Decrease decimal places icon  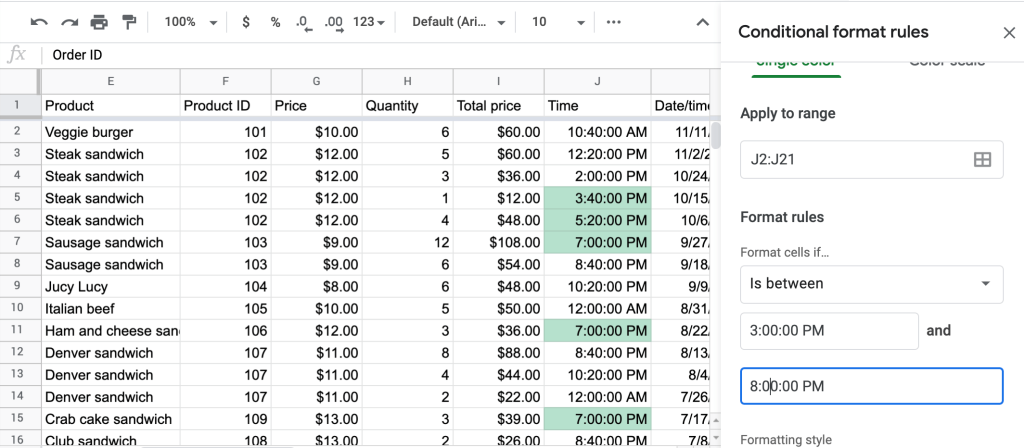[303, 21]
